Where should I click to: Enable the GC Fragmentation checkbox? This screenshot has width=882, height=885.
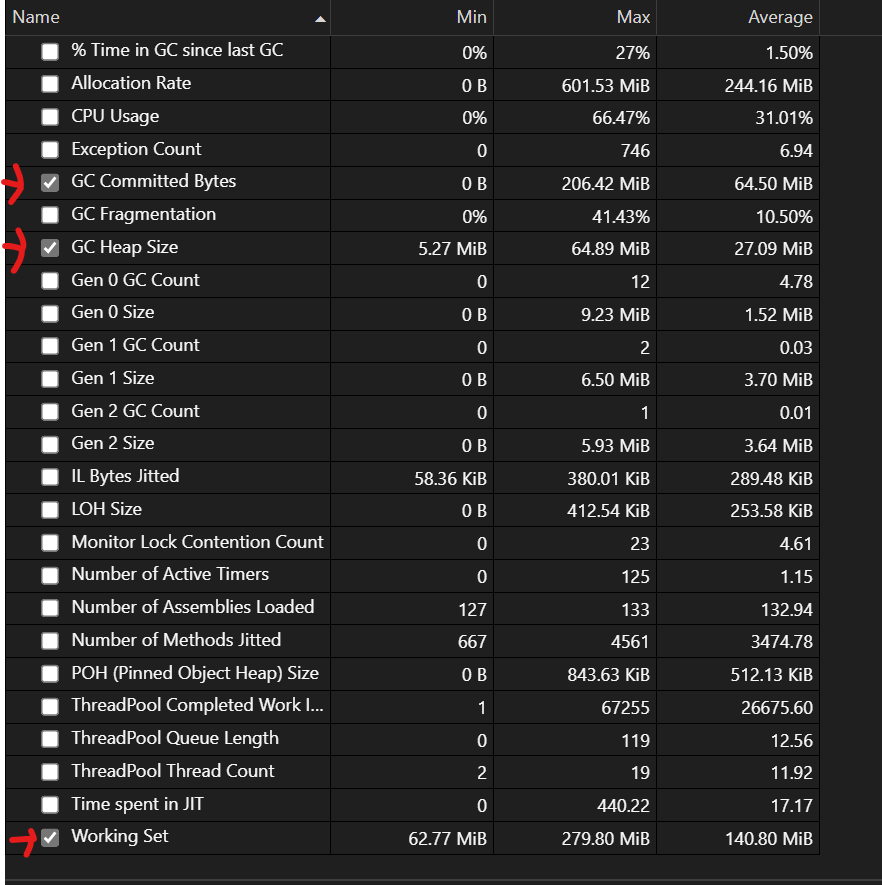pyautogui.click(x=50, y=215)
